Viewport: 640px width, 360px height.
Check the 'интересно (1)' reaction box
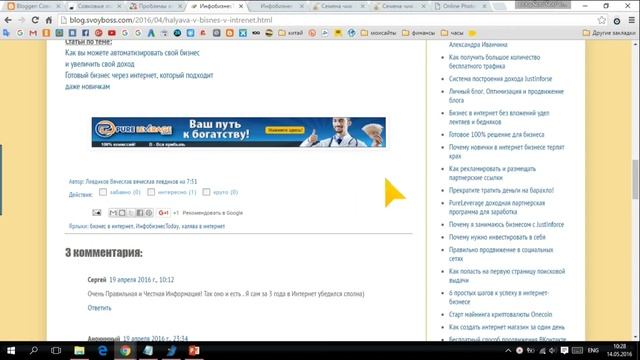(x=151, y=192)
